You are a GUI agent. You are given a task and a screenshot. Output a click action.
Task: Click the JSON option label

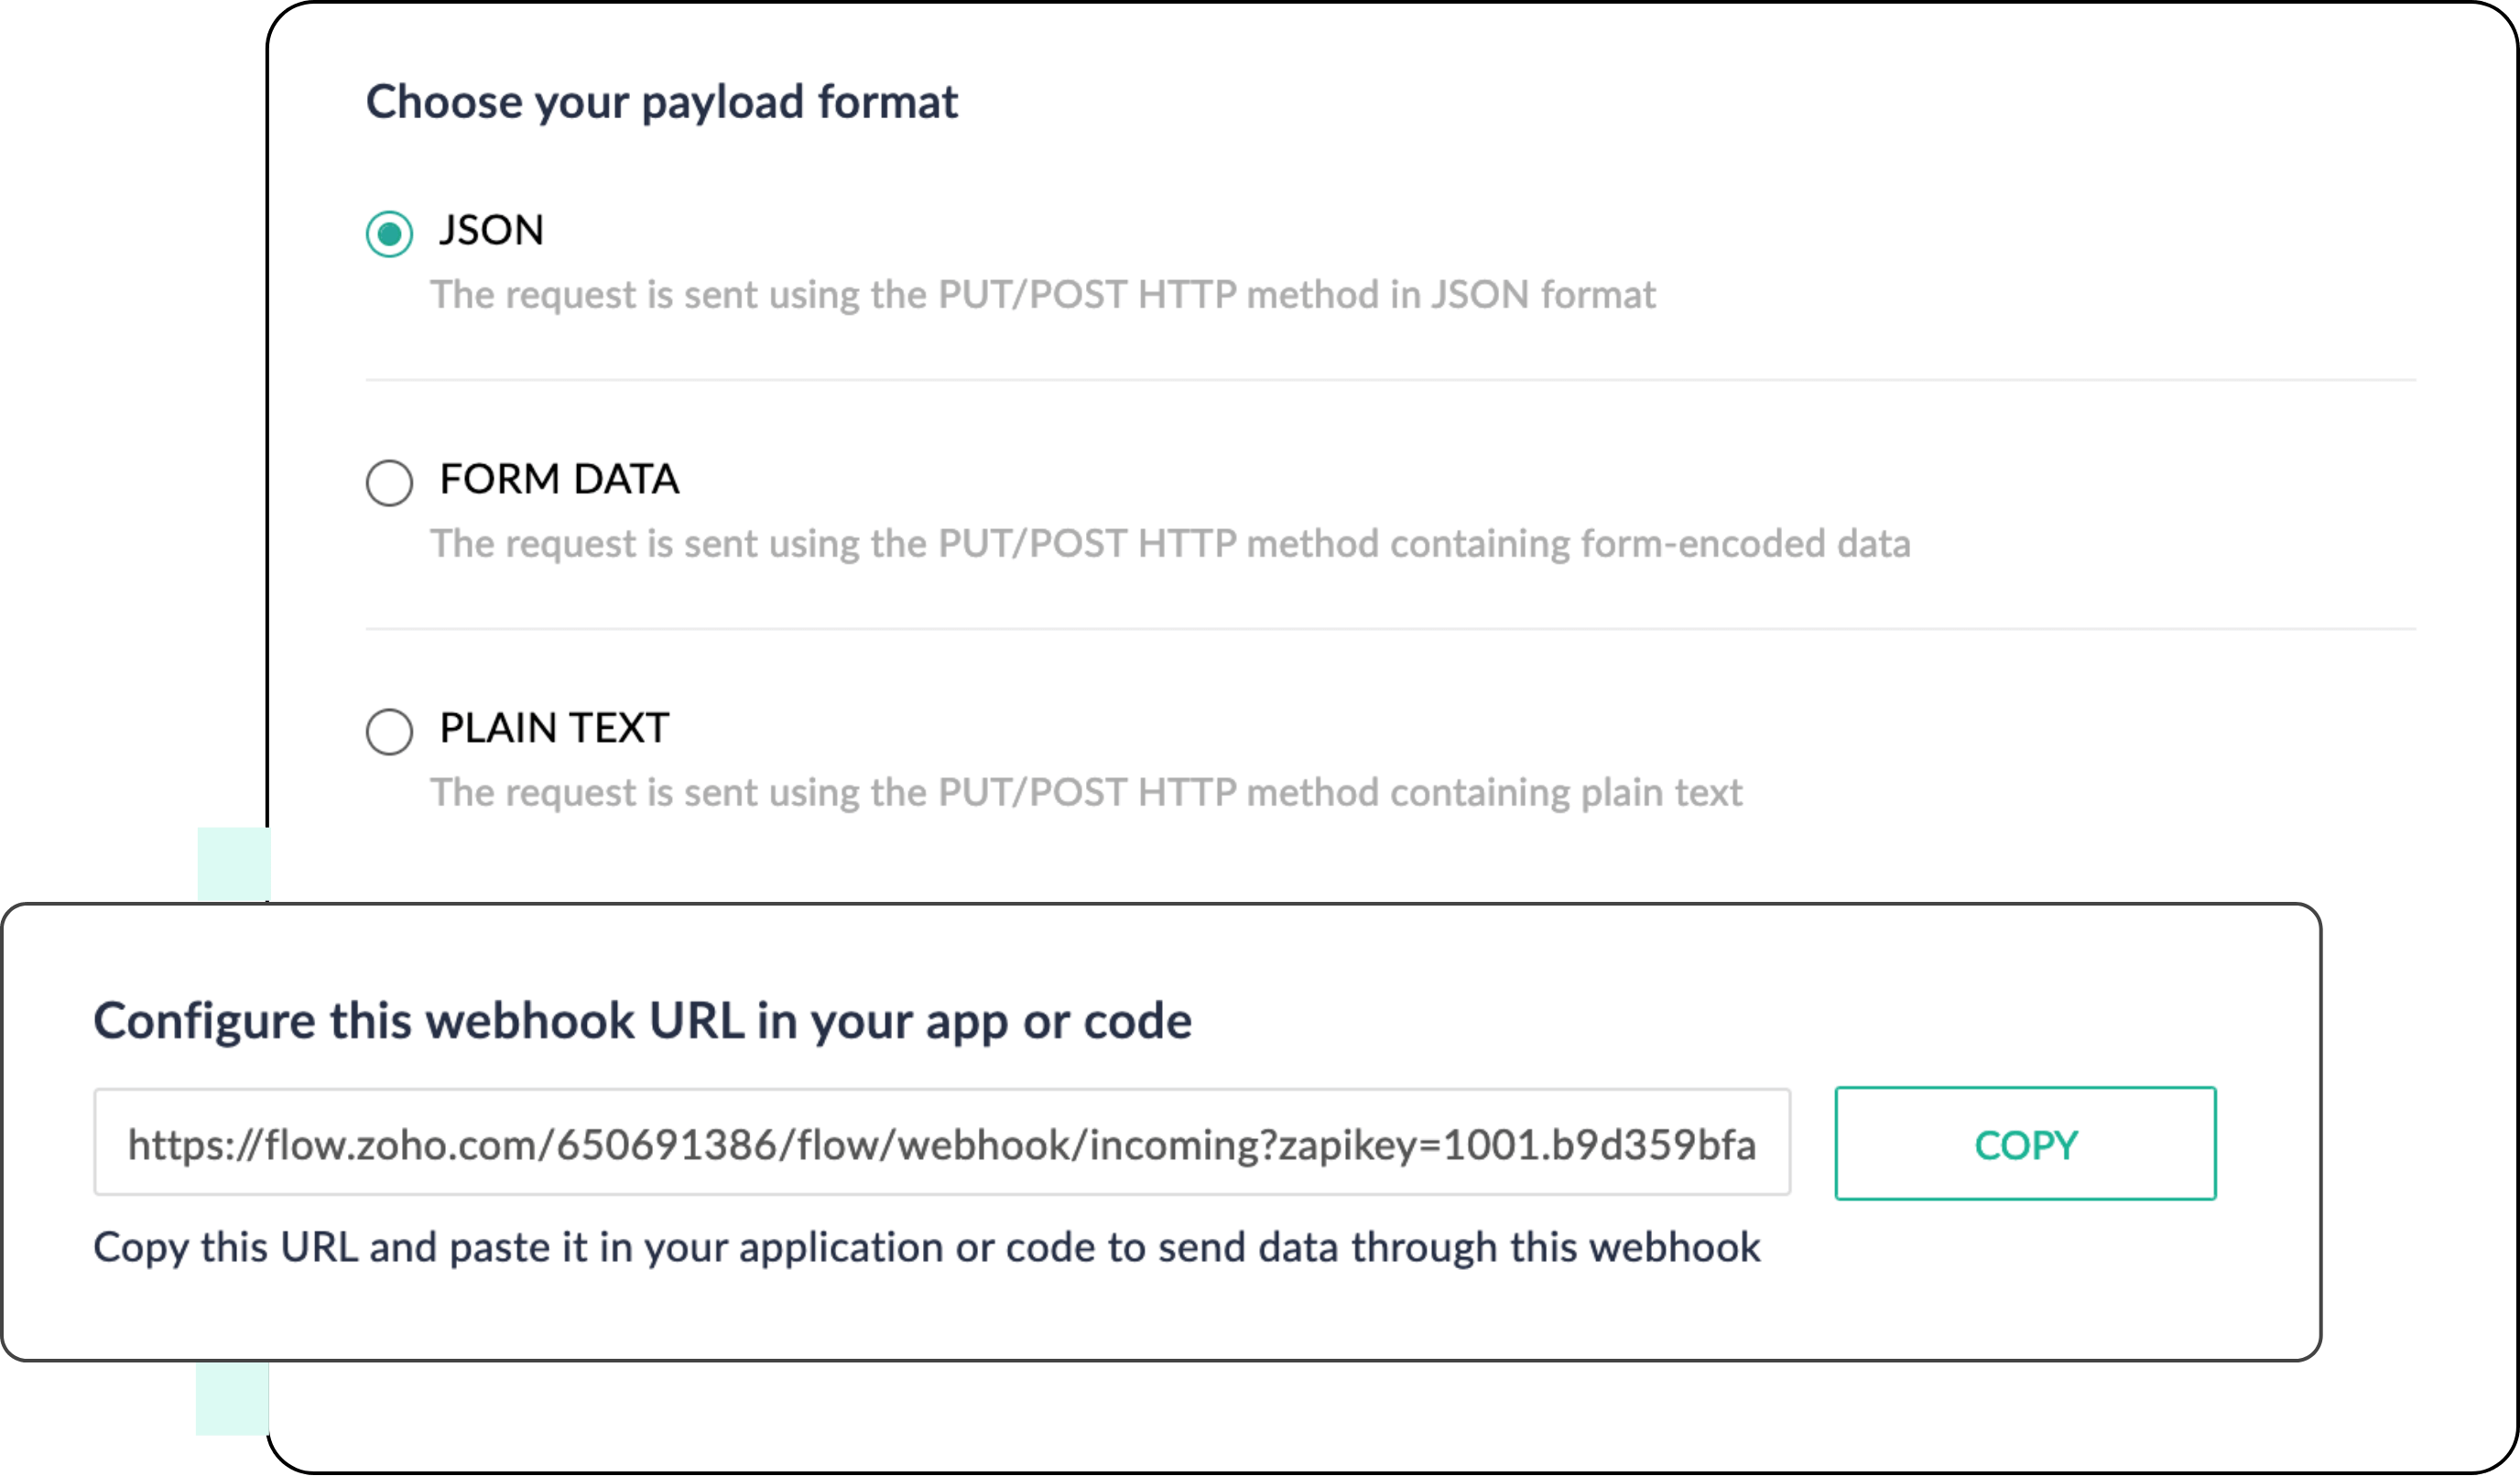[491, 230]
